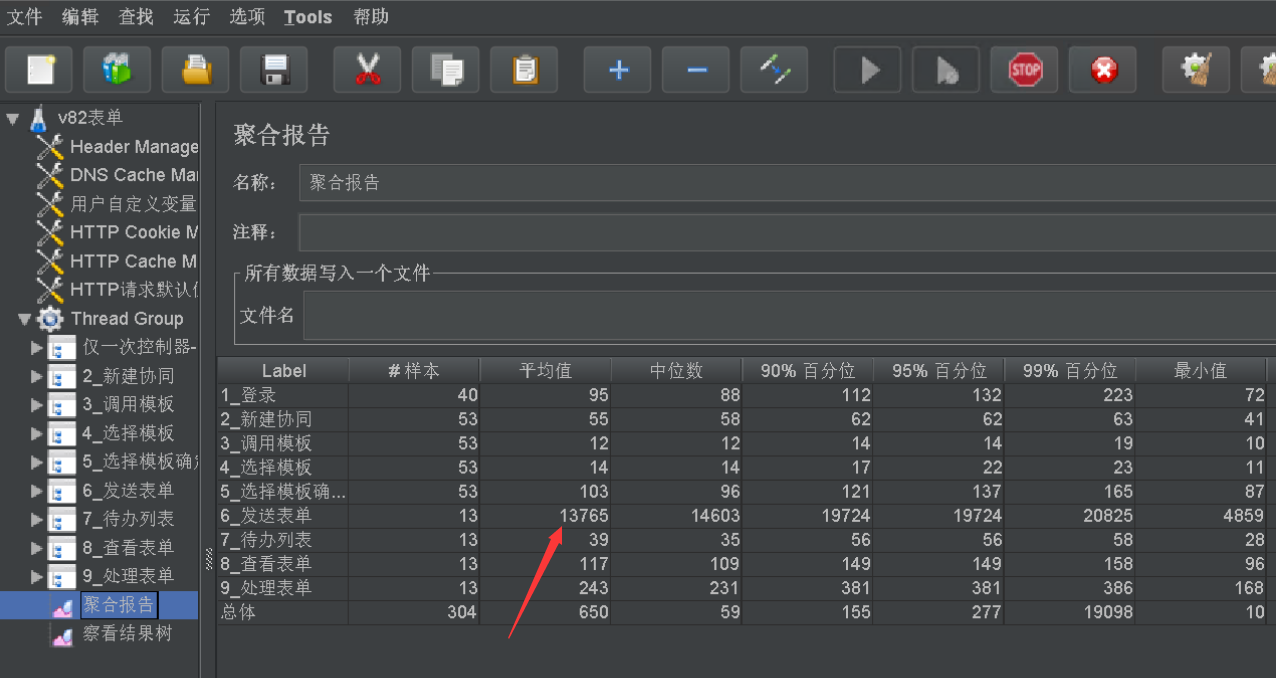Click the Open file folder icon
Screen dimensions: 1276x678
(196, 70)
